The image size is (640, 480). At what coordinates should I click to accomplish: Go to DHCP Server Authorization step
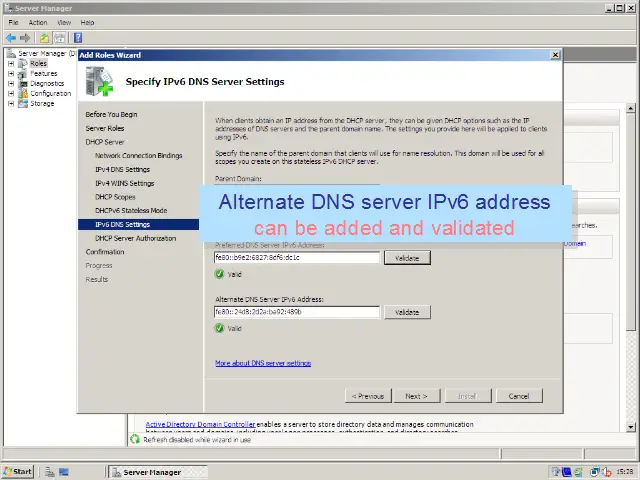pyautogui.click(x=136, y=238)
